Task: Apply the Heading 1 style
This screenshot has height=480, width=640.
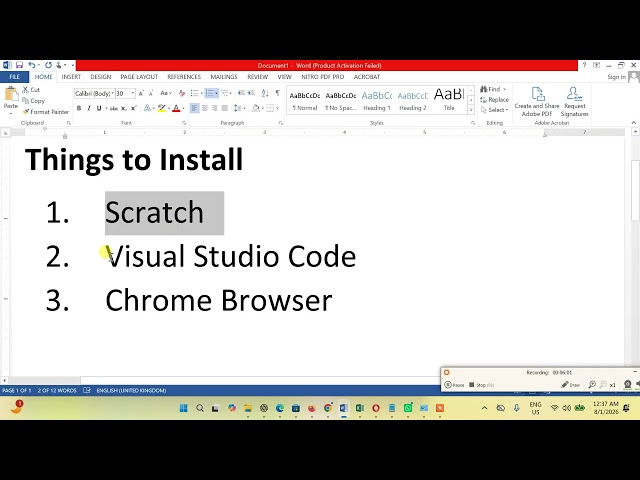Action: (x=377, y=100)
